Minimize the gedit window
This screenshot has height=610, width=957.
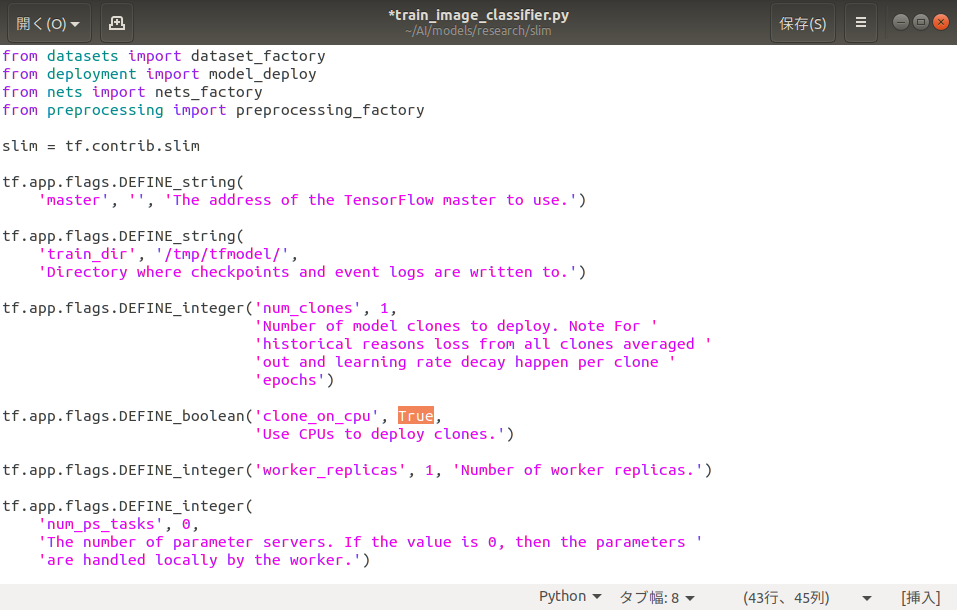click(900, 22)
